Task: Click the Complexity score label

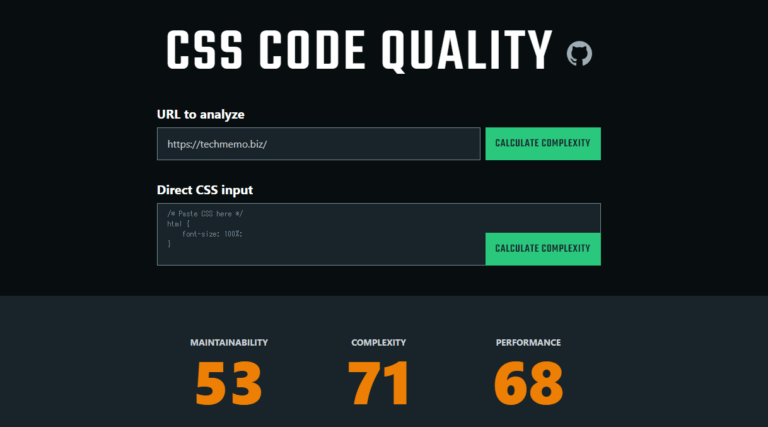Action: pyautogui.click(x=378, y=343)
